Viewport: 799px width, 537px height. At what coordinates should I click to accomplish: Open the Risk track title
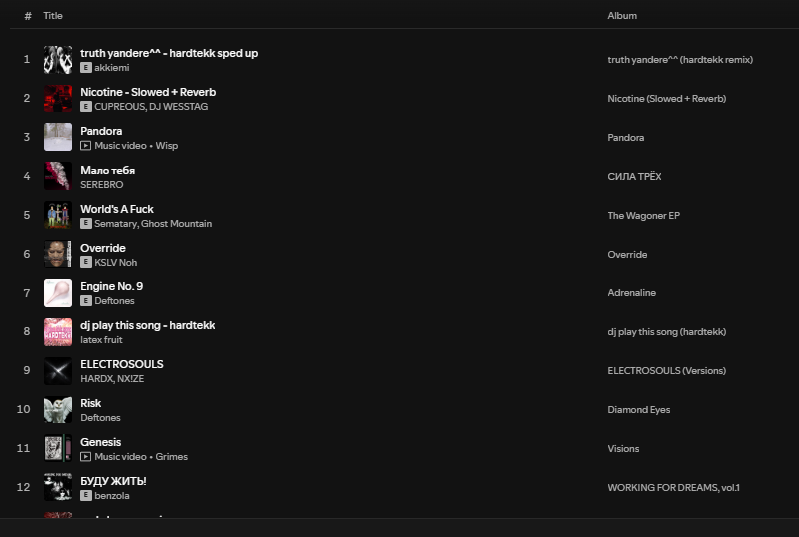click(x=90, y=403)
